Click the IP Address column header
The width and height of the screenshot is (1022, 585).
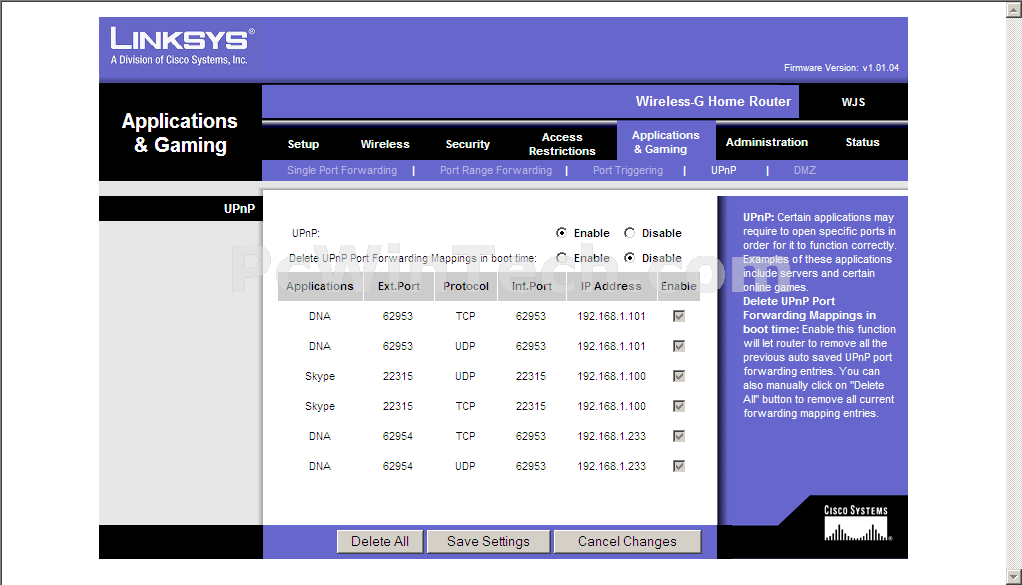(611, 286)
